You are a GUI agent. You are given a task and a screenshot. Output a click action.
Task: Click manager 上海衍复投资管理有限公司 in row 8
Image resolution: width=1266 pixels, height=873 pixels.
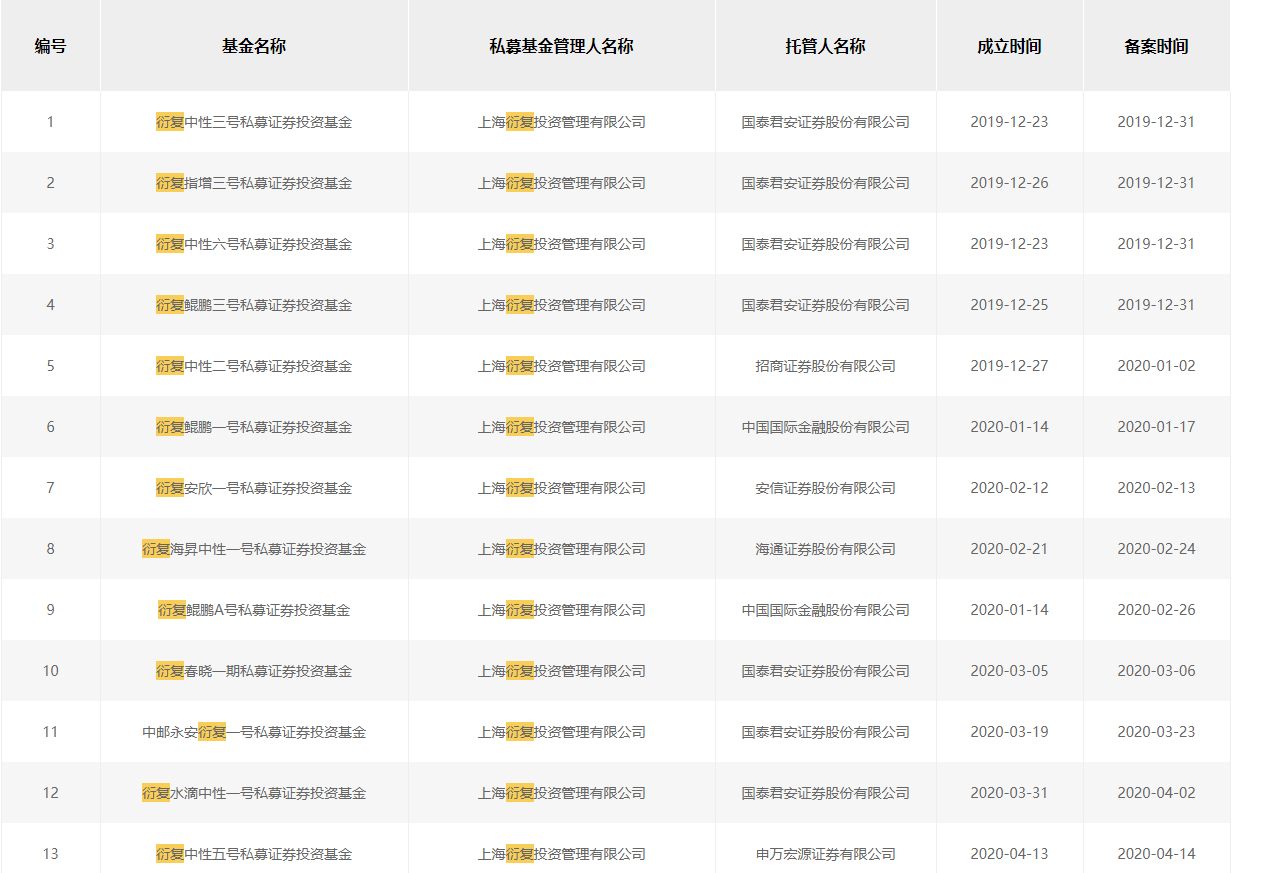561,549
